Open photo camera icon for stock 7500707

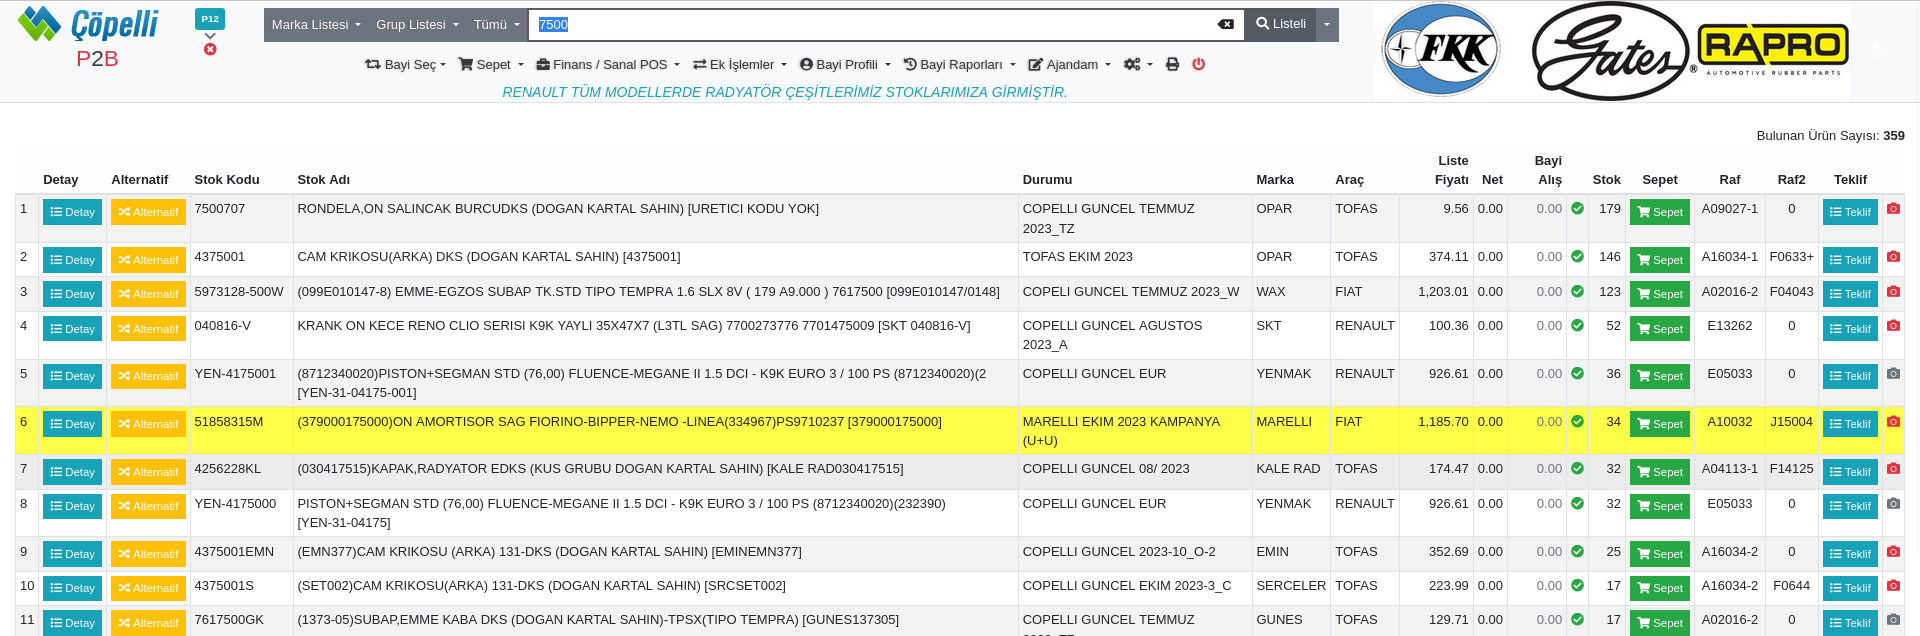pos(1893,209)
